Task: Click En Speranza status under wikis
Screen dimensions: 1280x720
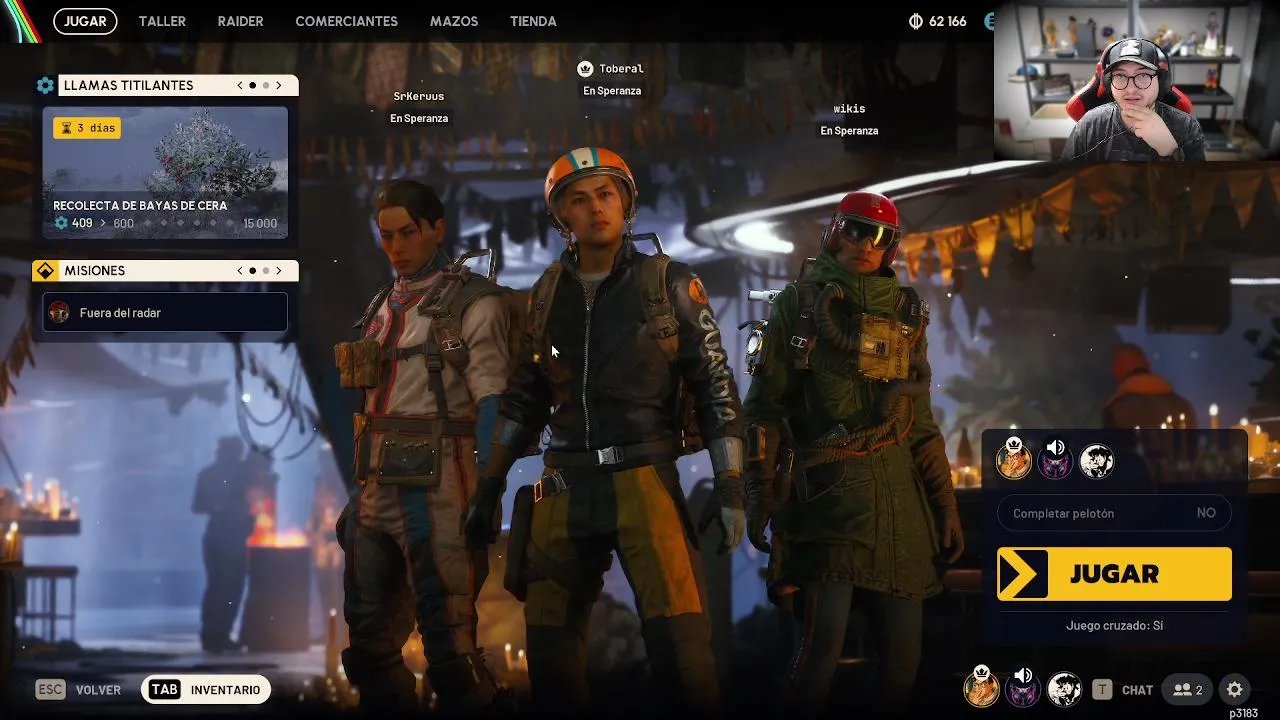Action: tap(849, 131)
